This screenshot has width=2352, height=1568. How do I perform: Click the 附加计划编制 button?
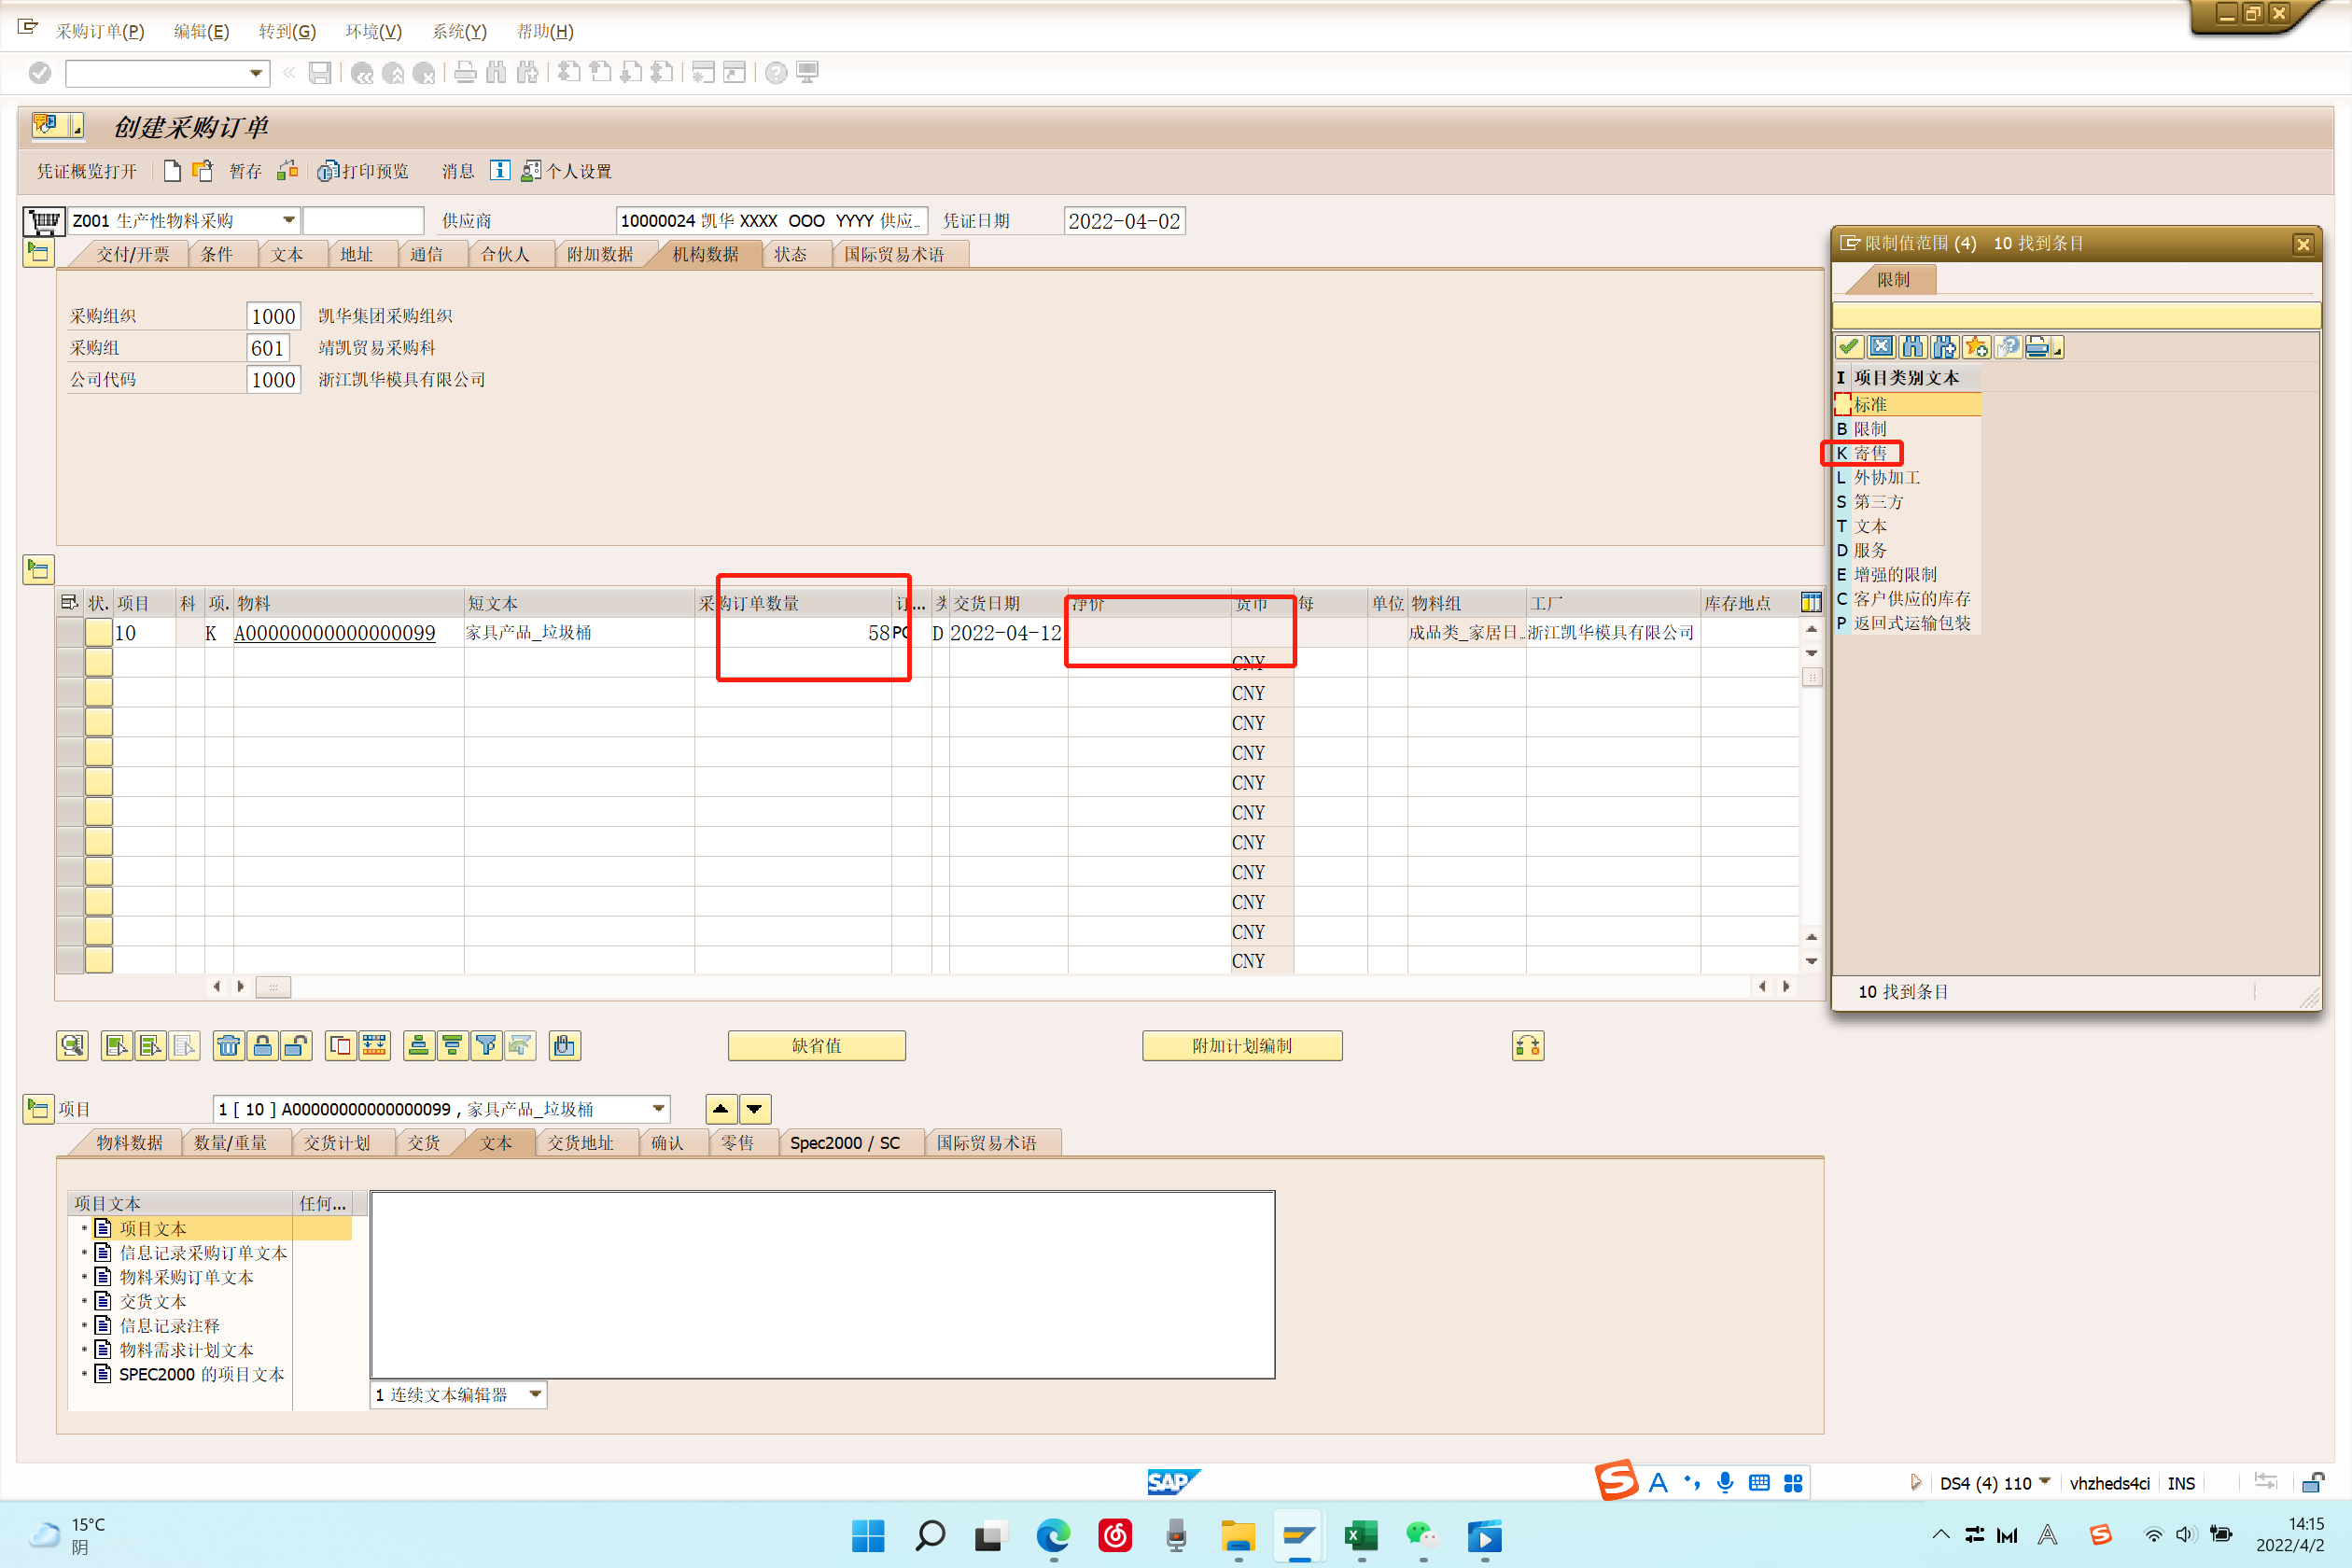coord(1241,1045)
